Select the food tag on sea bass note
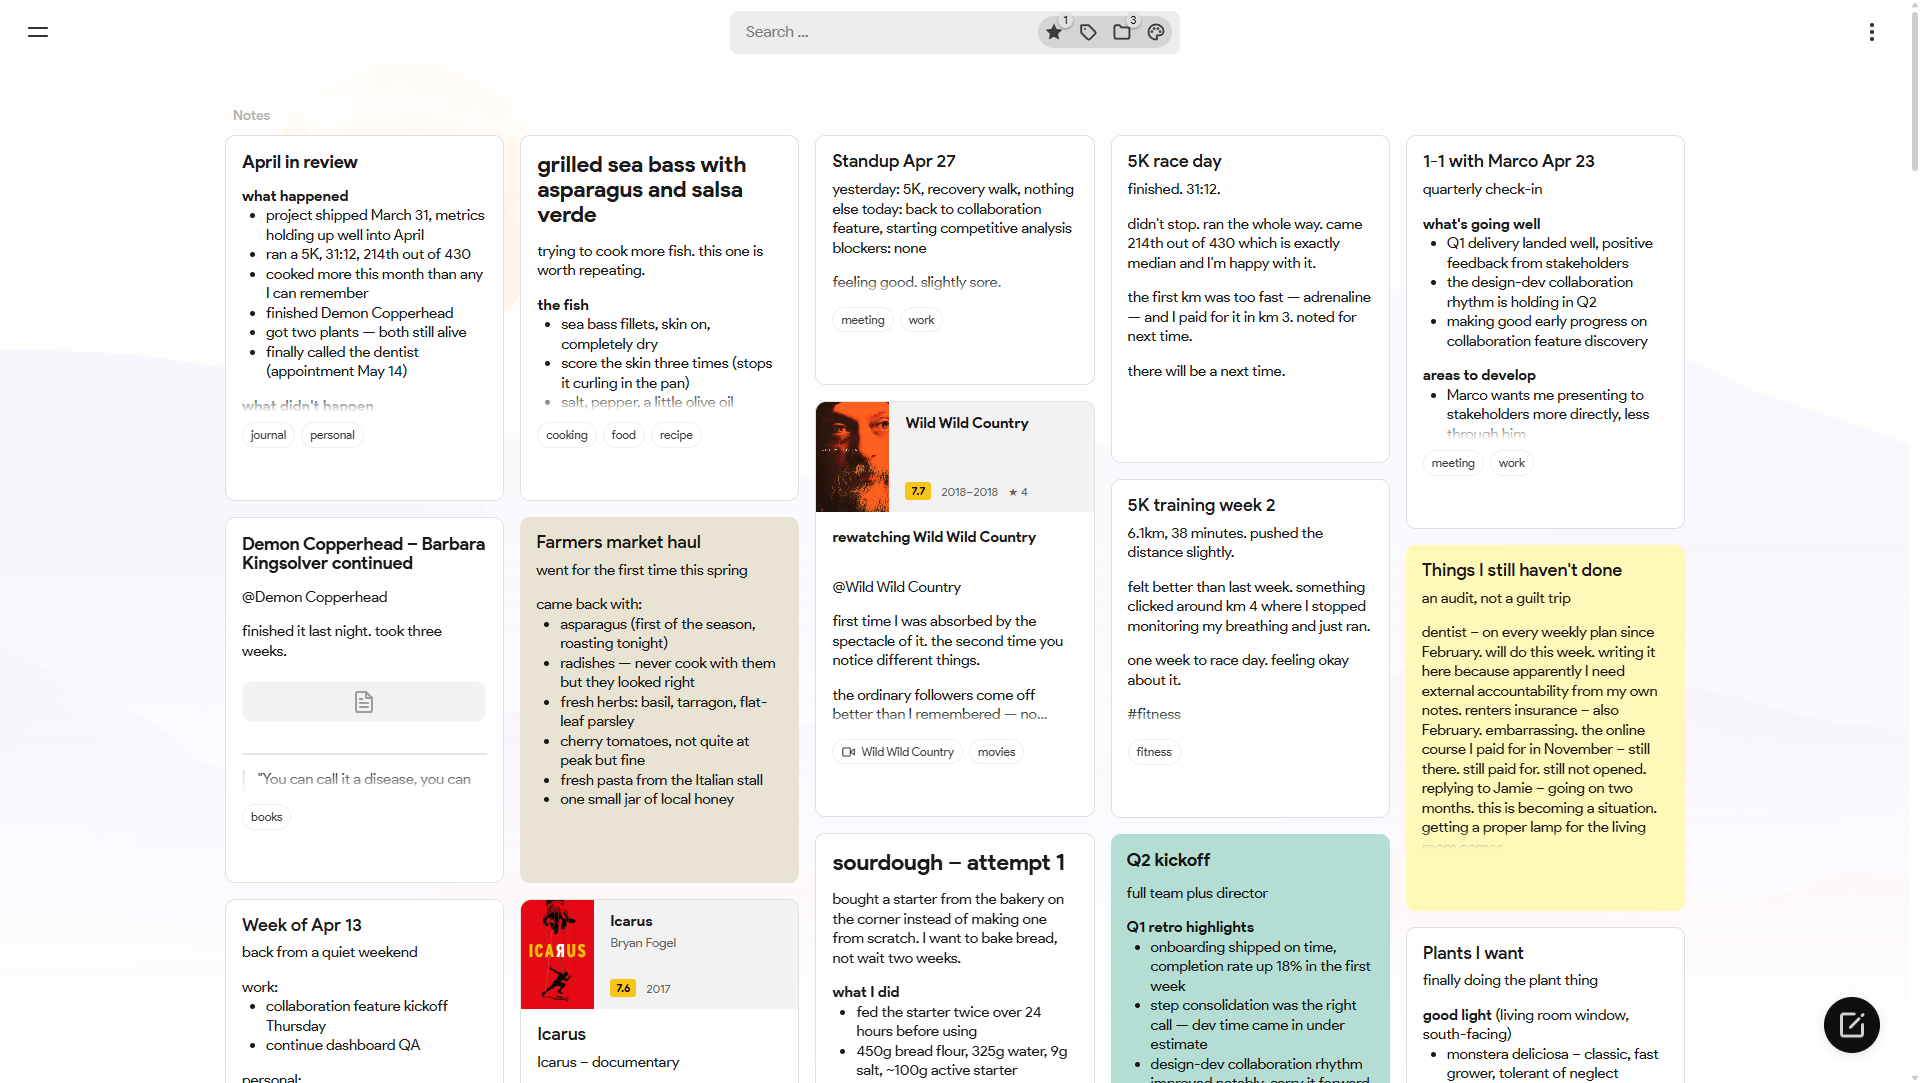1920x1083 pixels. click(x=624, y=435)
